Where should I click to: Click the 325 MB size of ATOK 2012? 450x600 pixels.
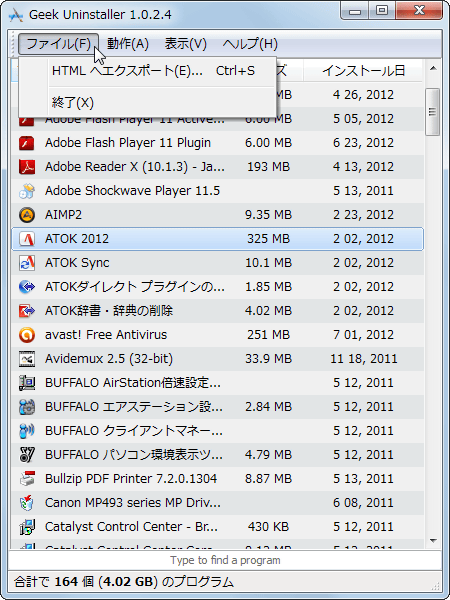(269, 239)
